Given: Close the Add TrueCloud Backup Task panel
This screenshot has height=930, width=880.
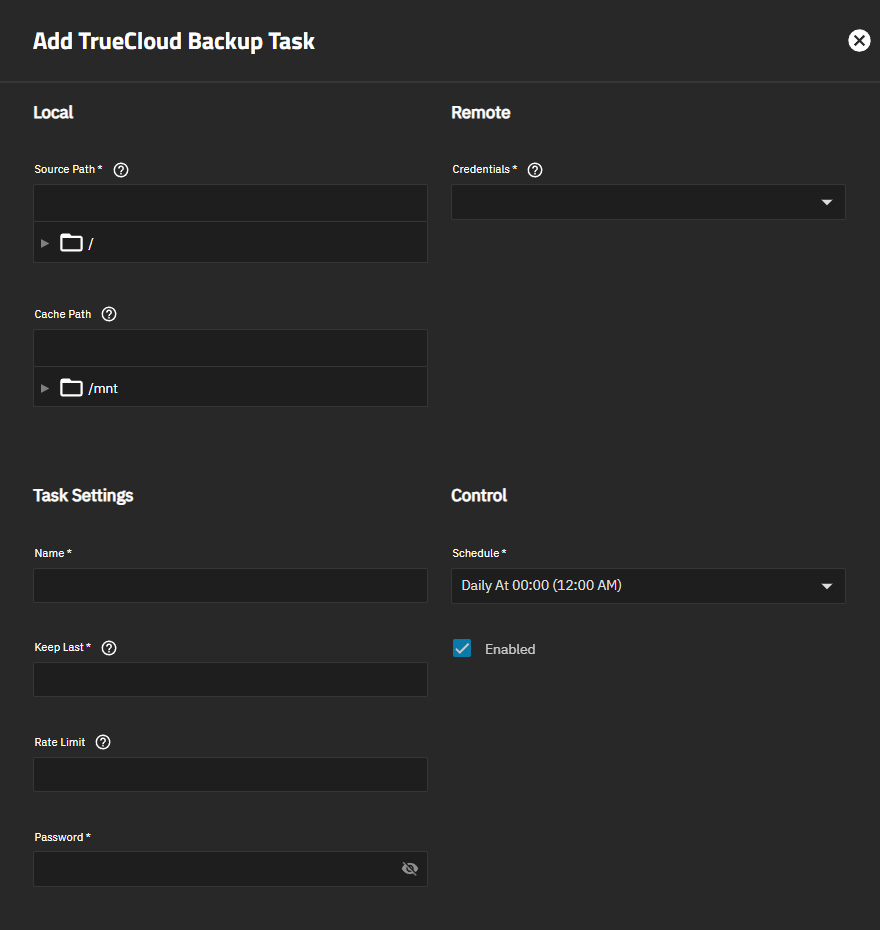Looking at the screenshot, I should [859, 40].
